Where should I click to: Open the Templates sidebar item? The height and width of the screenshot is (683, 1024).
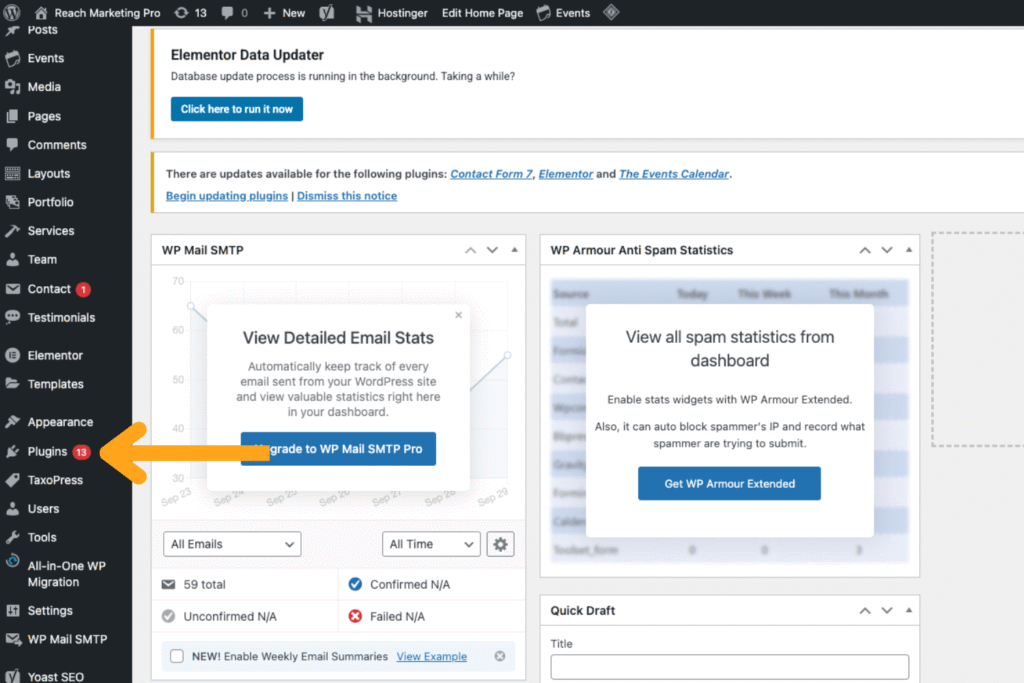56,384
